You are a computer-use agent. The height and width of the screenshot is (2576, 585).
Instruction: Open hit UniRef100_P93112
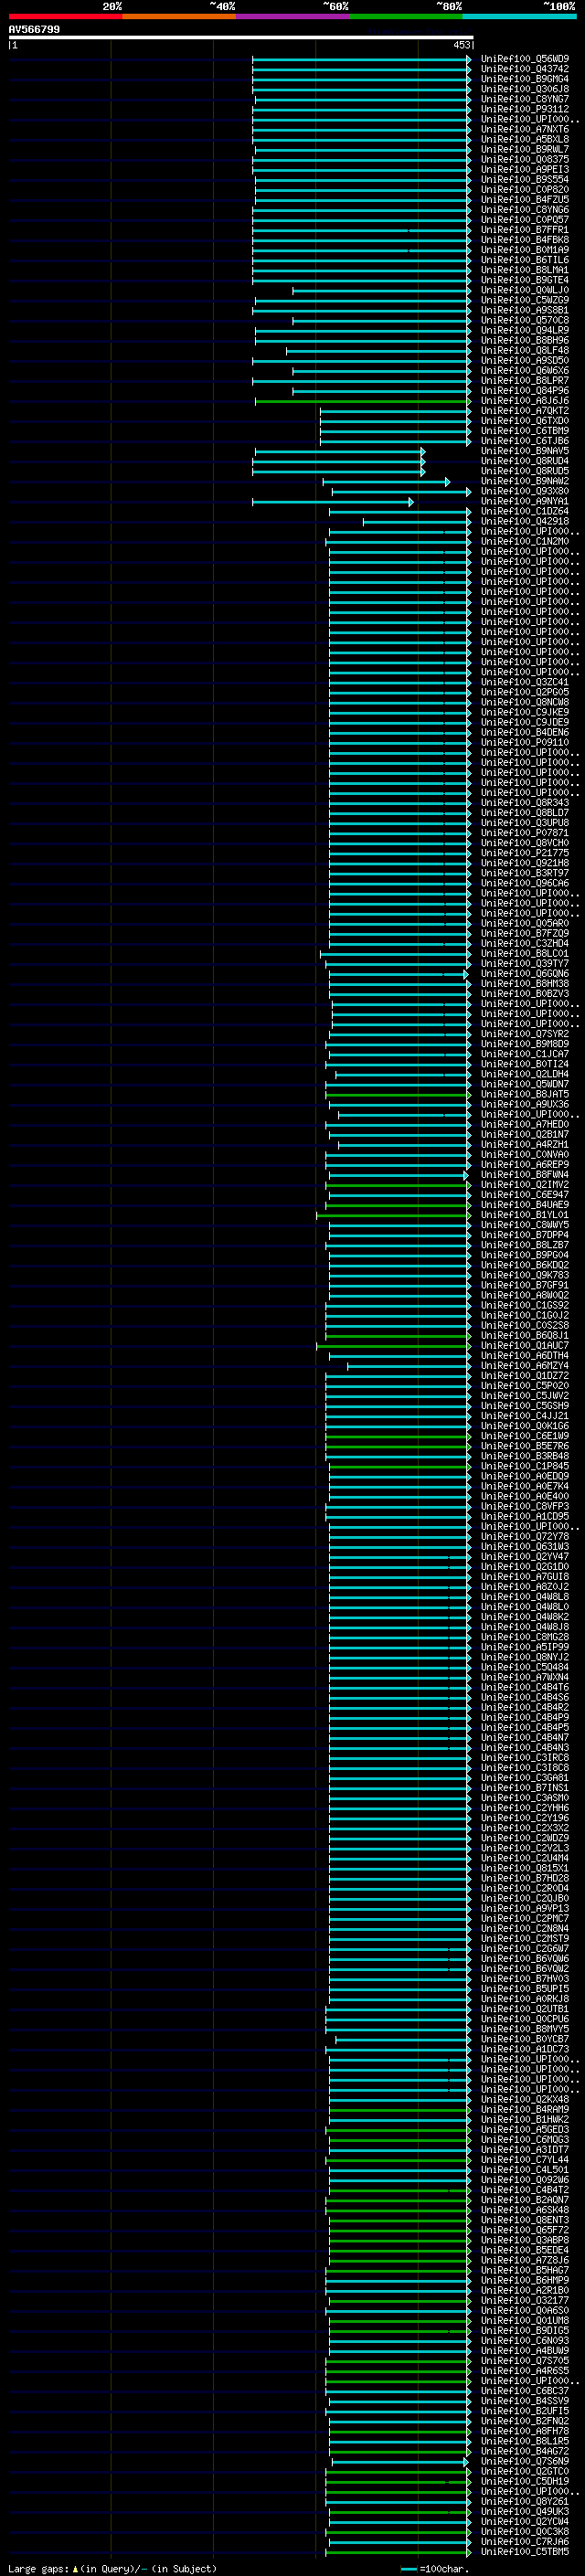[x=524, y=109]
